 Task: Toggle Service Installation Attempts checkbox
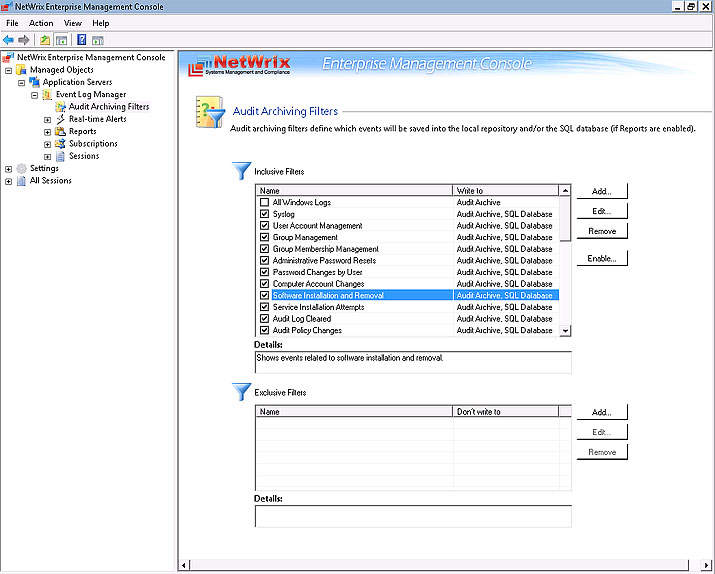click(264, 307)
